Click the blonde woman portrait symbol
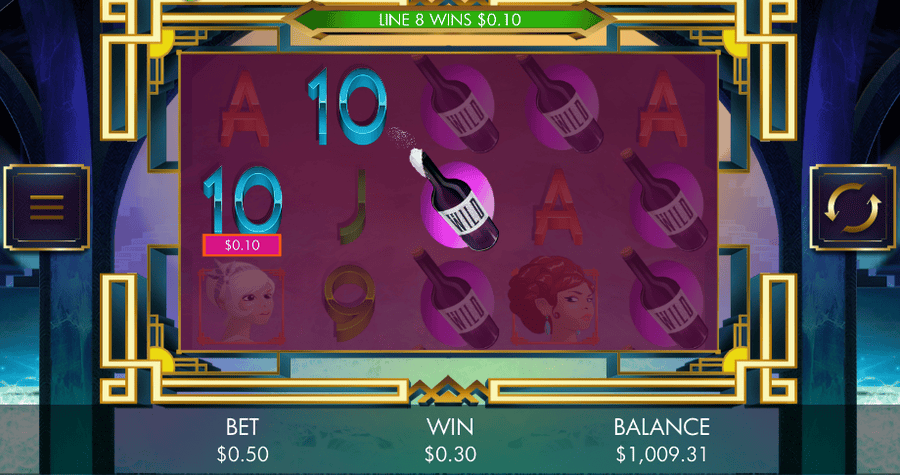Viewport: 900px width, 475px height. (242, 302)
